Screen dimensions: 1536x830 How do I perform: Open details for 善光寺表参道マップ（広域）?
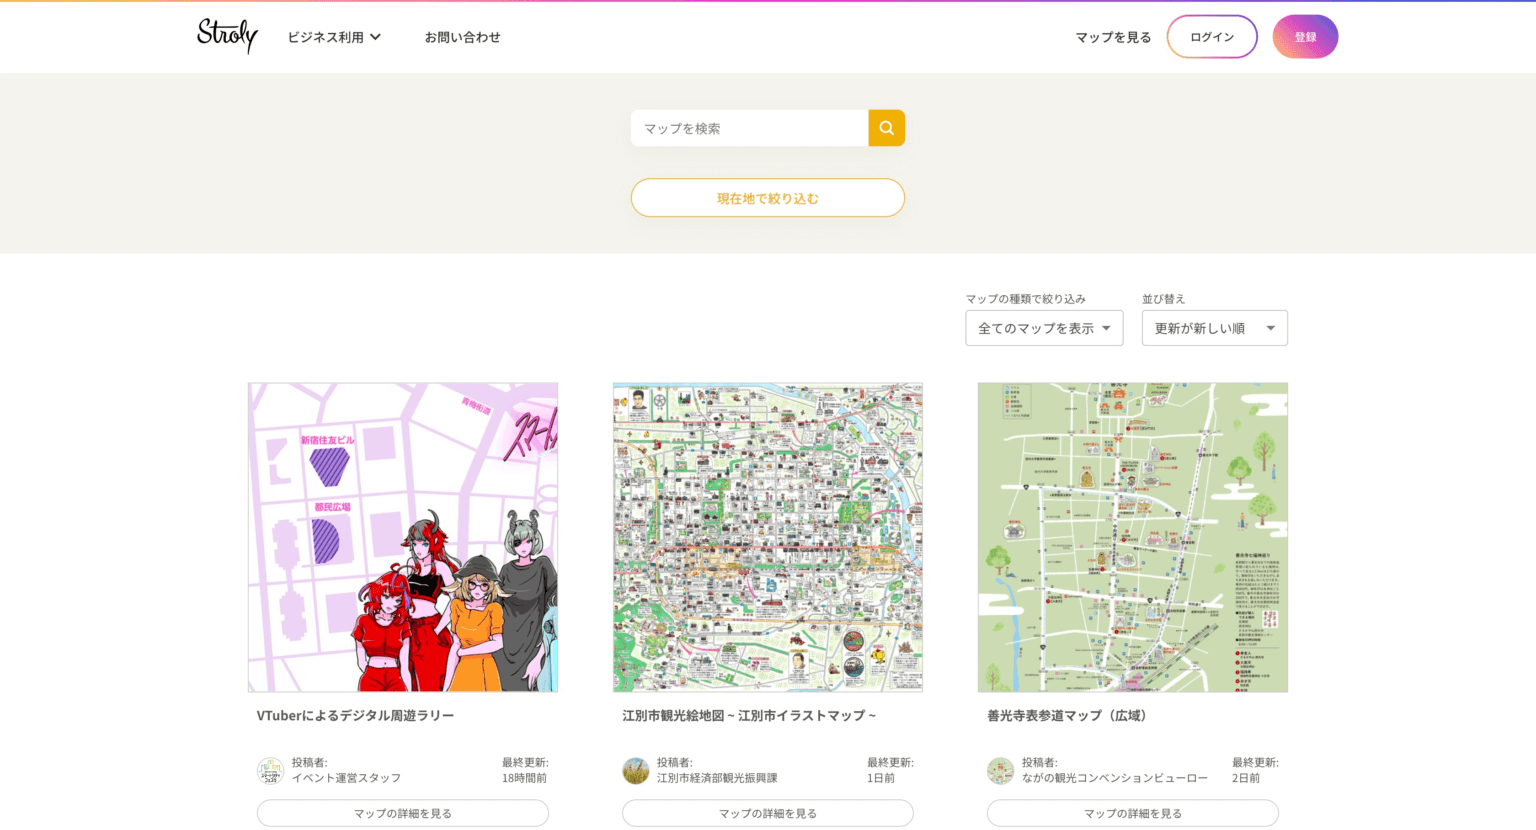[x=1132, y=812]
